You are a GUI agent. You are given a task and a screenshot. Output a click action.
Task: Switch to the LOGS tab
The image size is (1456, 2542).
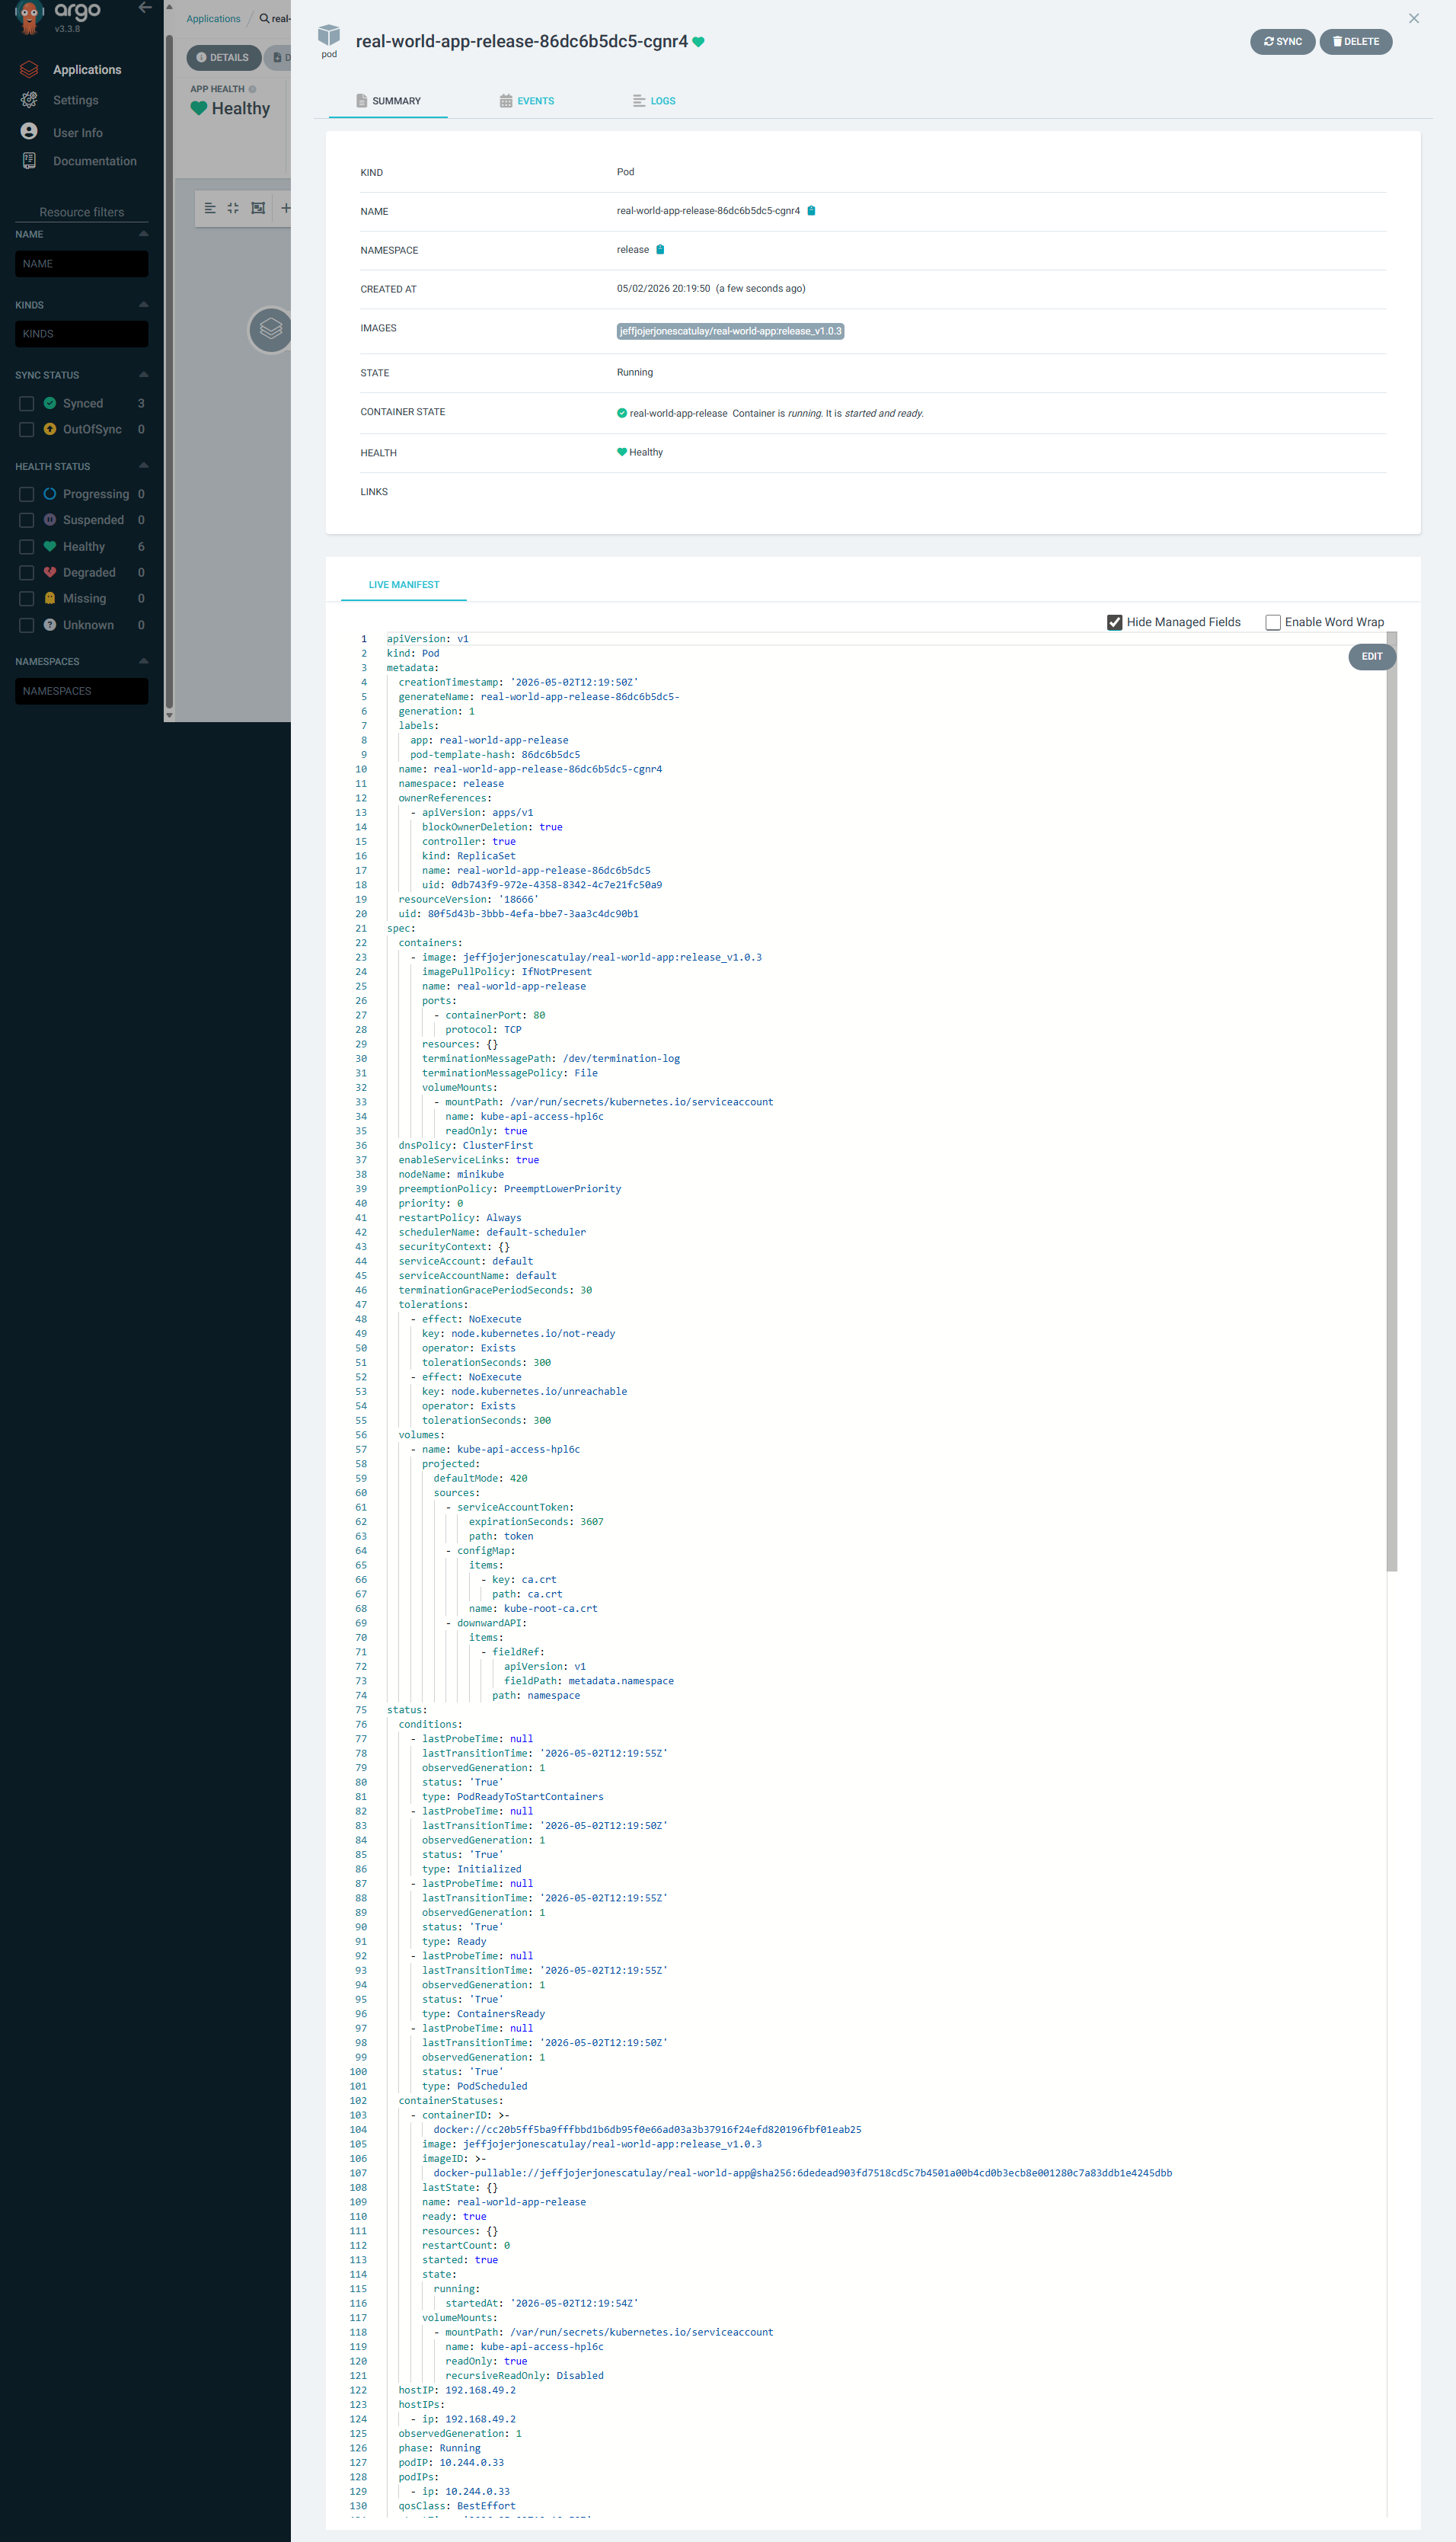[x=654, y=101]
